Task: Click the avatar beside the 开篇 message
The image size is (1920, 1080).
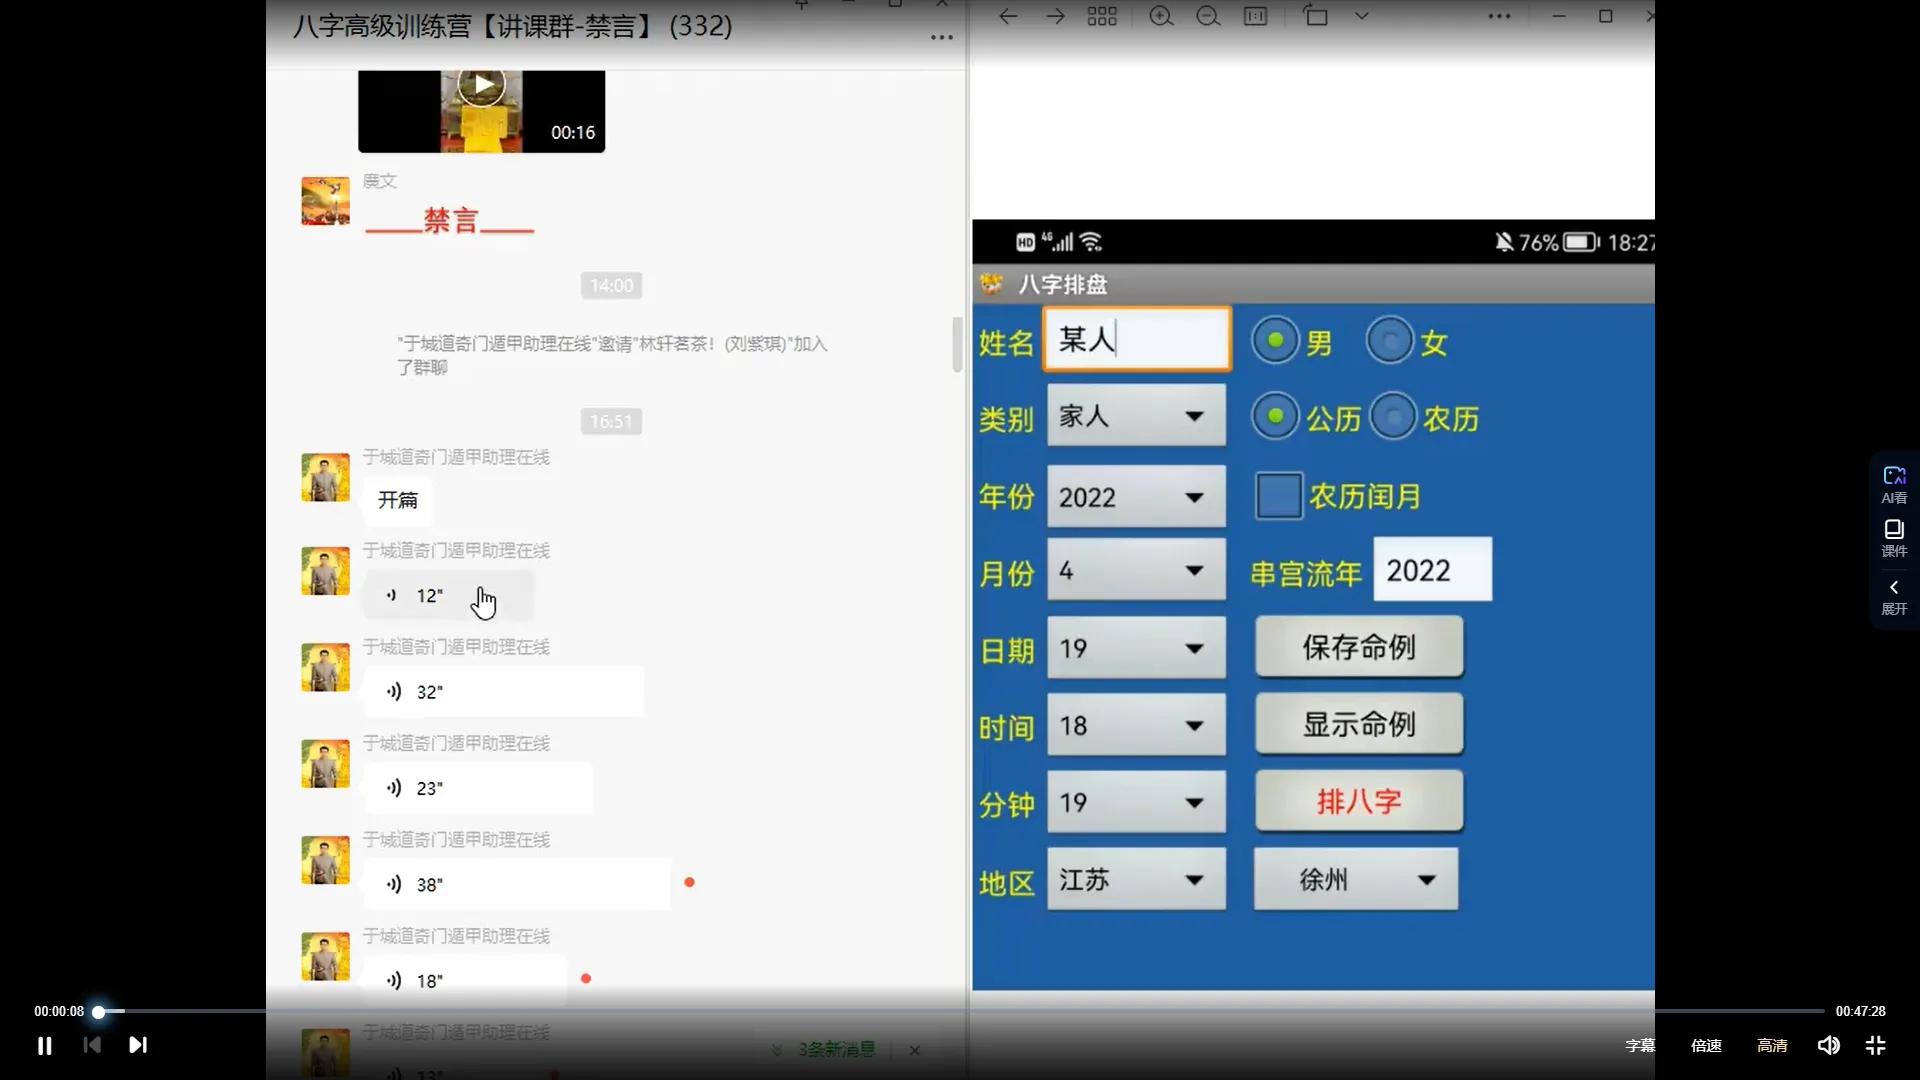Action: coord(326,477)
